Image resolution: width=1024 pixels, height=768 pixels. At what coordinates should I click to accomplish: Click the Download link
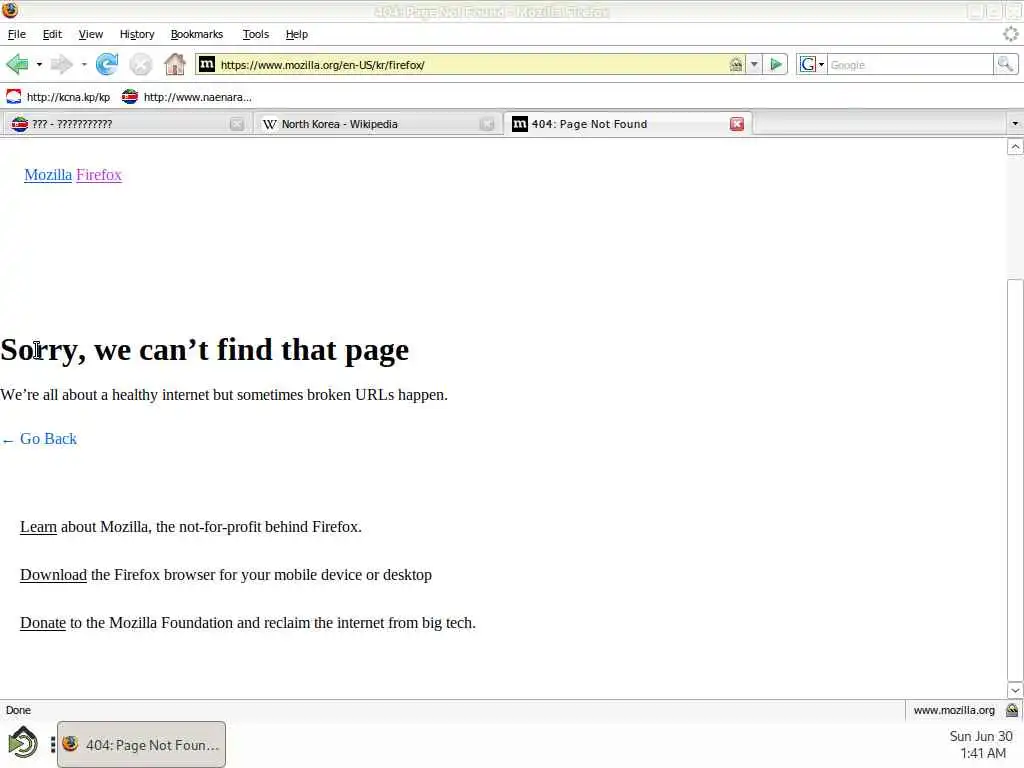[53, 575]
